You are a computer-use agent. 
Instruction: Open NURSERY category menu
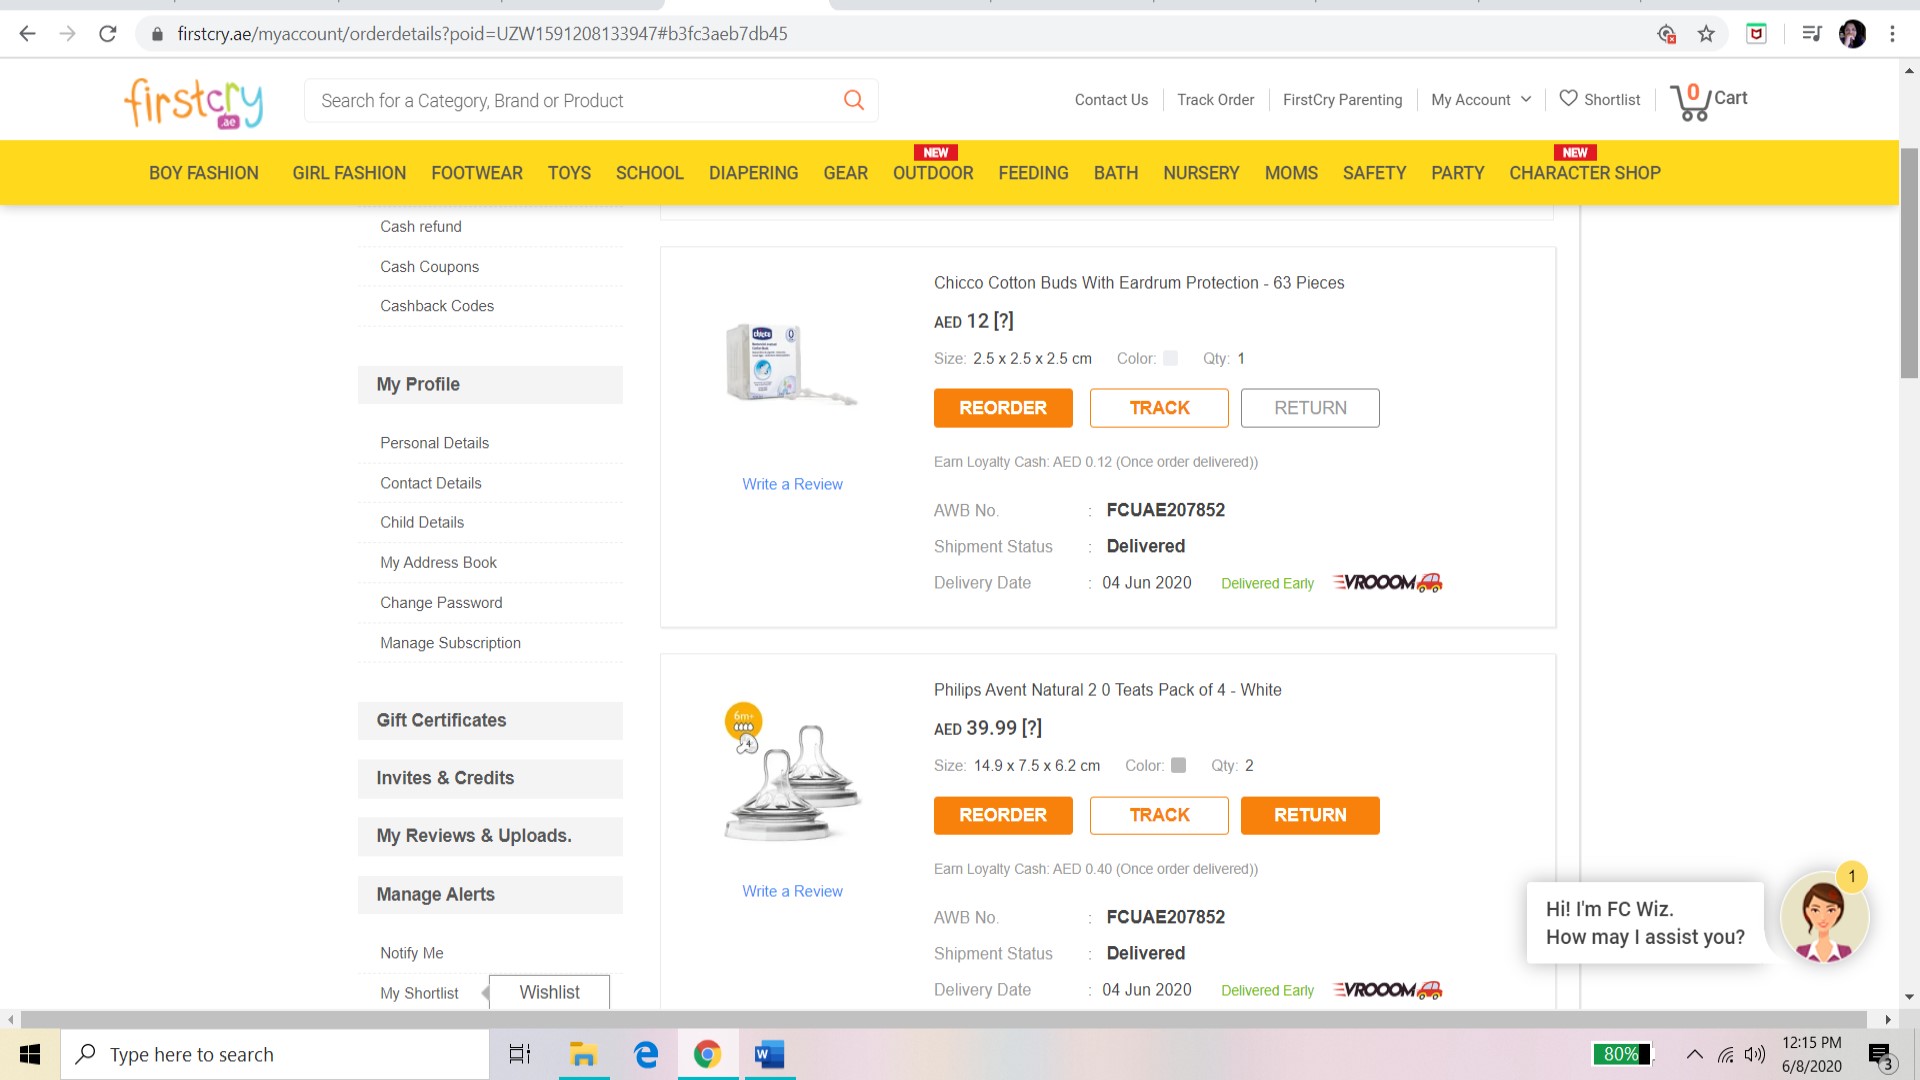click(1201, 173)
